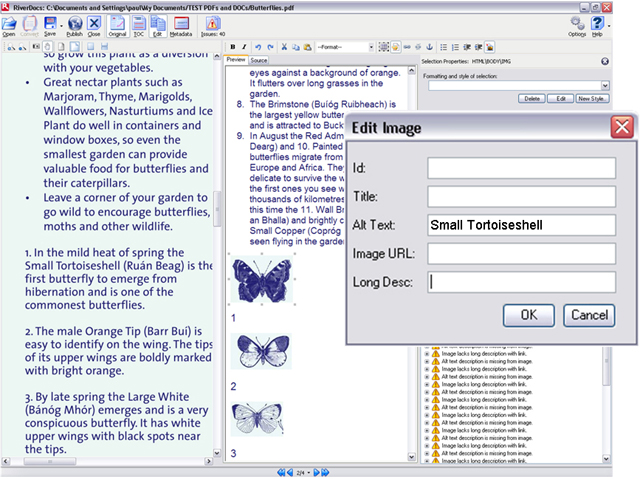The height and width of the screenshot is (479, 640).
Task: Click the insert image toolbar icon
Action: pyautogui.click(x=490, y=47)
